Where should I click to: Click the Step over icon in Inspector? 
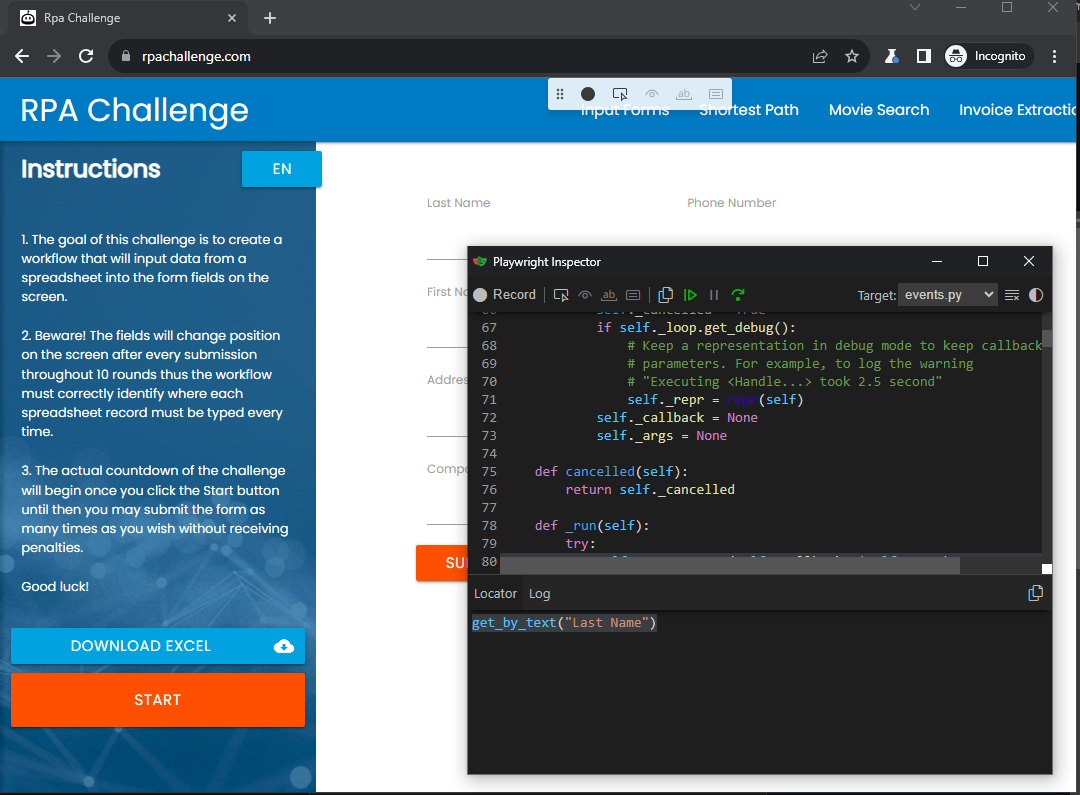point(738,295)
